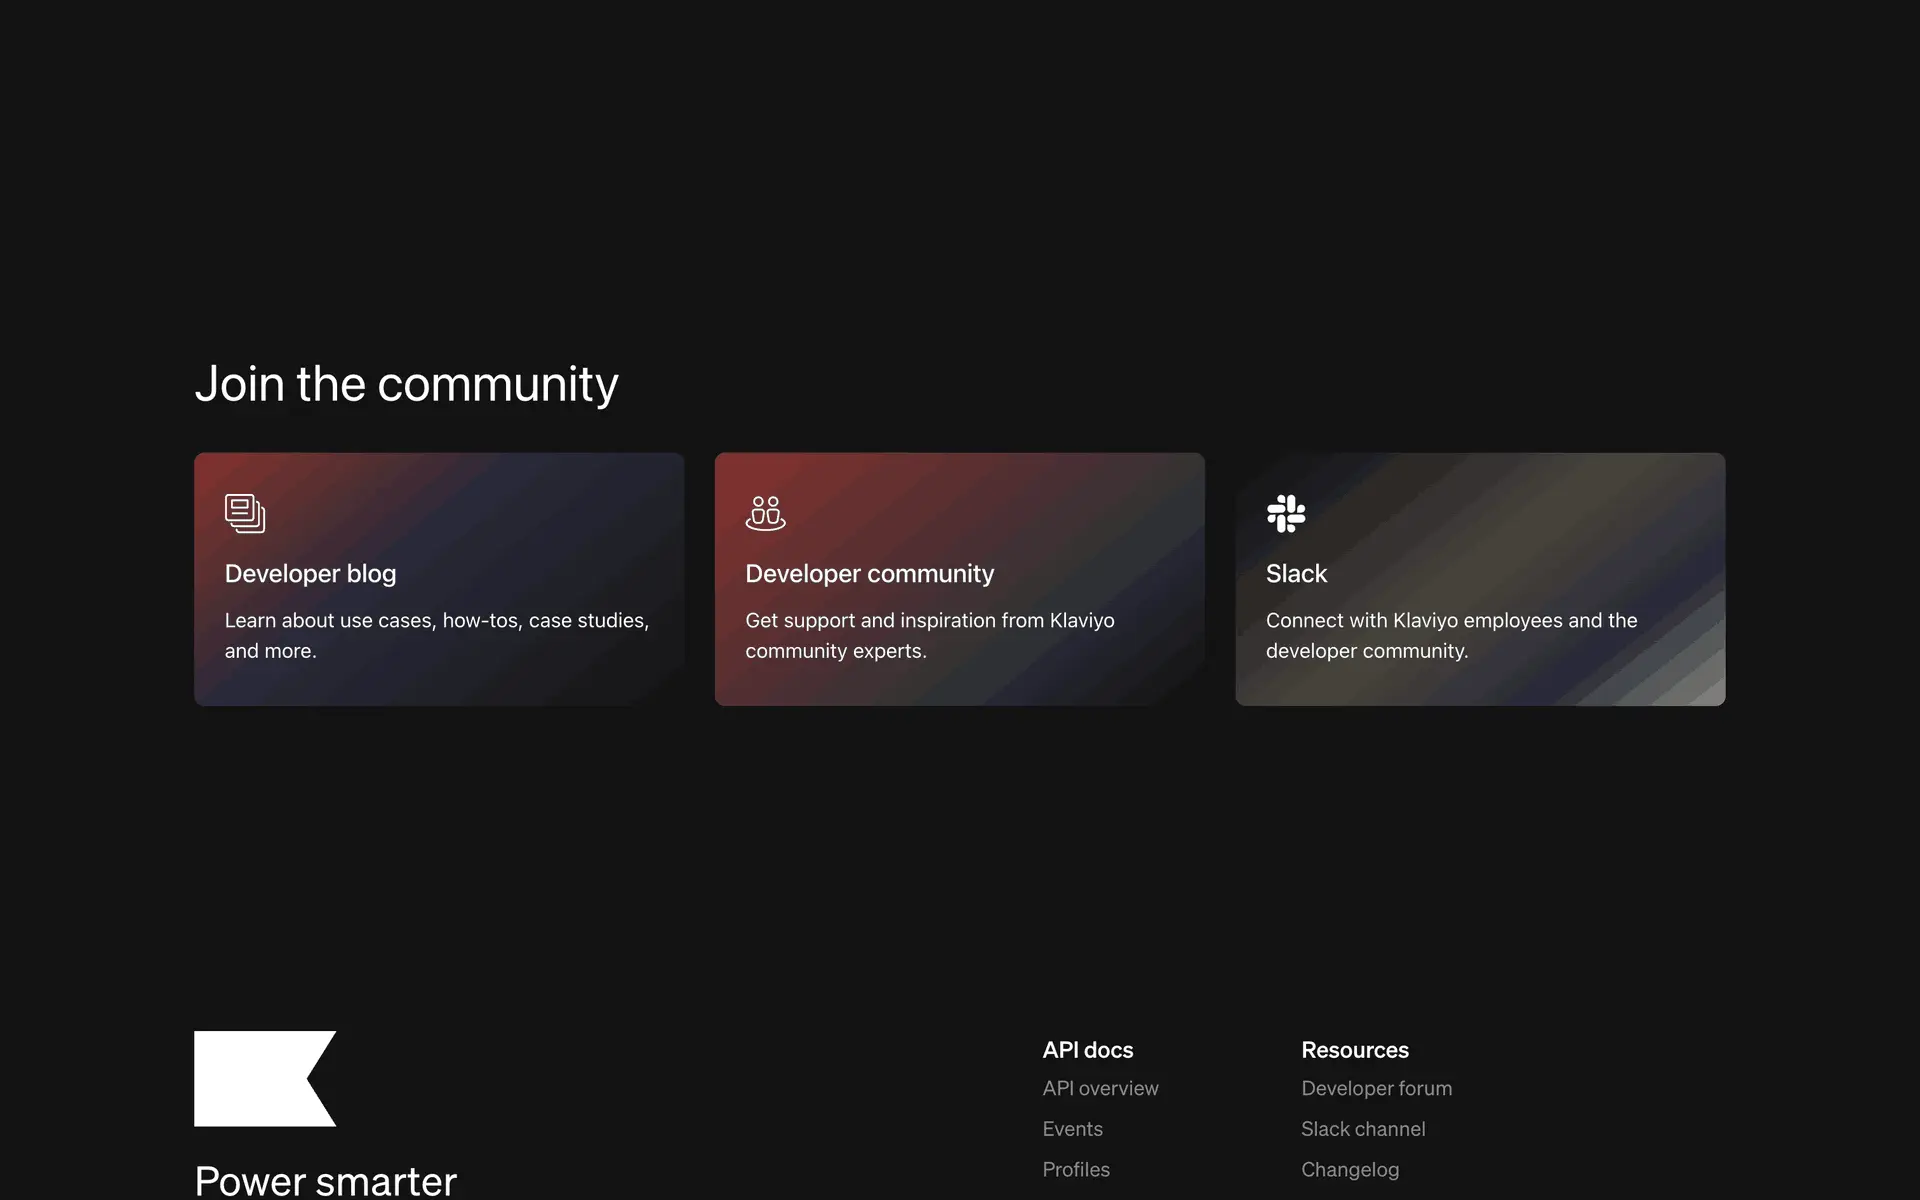Click the Resources footer heading
Image resolution: width=1920 pixels, height=1200 pixels.
[1354, 1050]
